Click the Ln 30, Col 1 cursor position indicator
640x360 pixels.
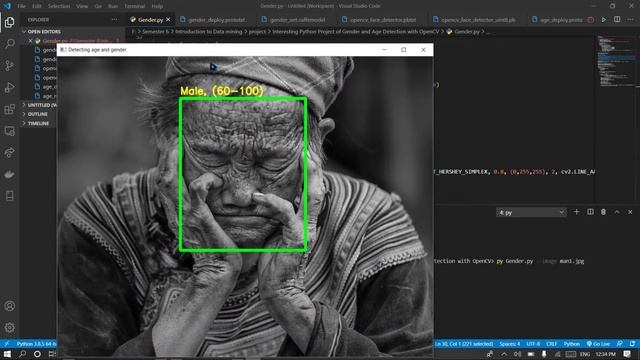click(x=464, y=344)
